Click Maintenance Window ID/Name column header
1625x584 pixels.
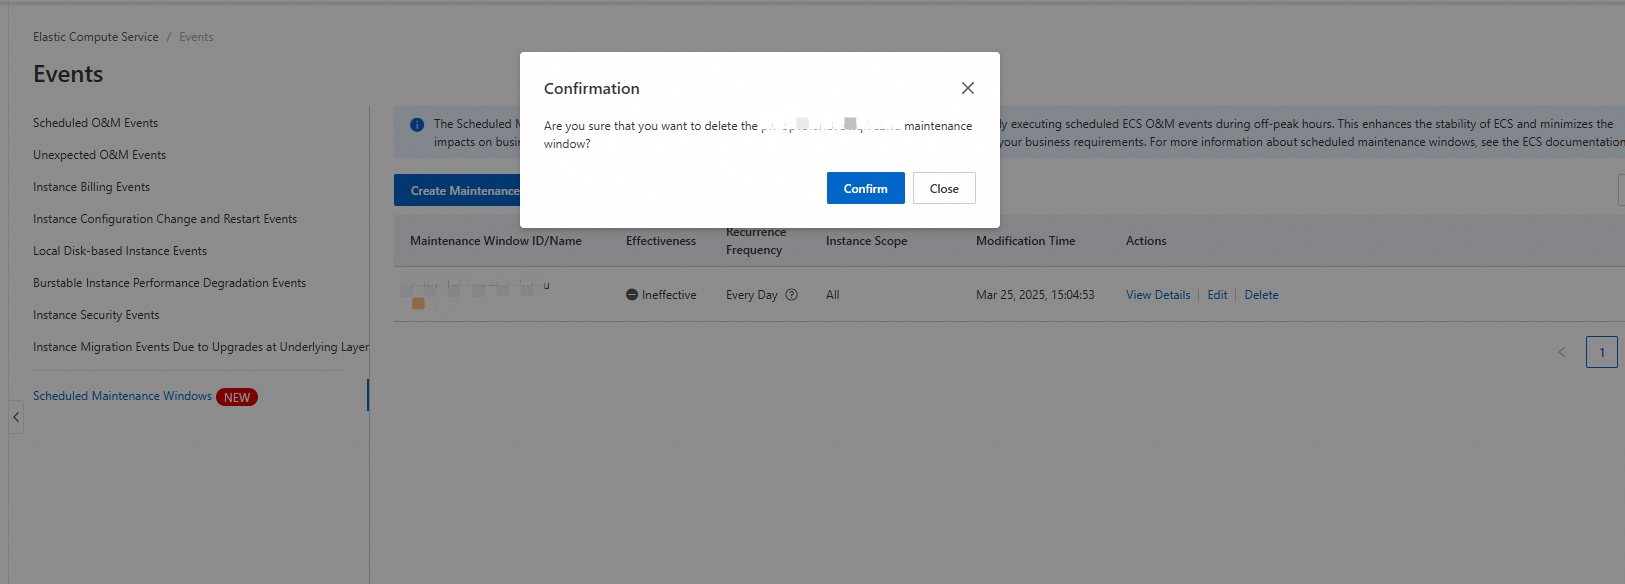(x=496, y=241)
